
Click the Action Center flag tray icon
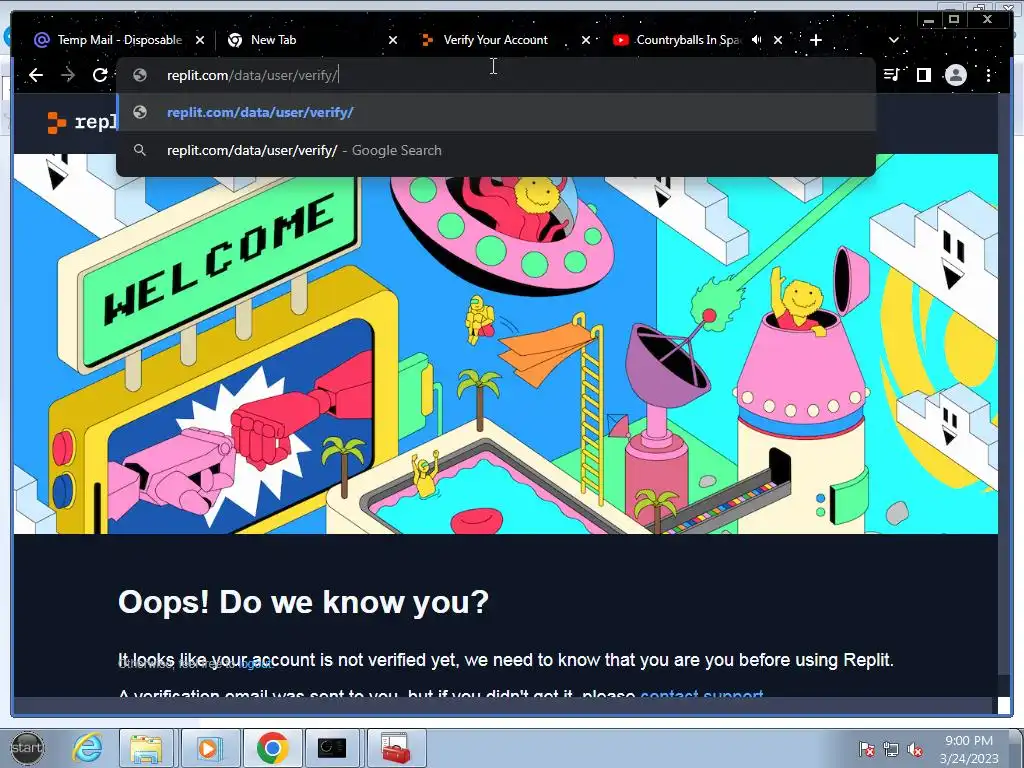click(867, 749)
